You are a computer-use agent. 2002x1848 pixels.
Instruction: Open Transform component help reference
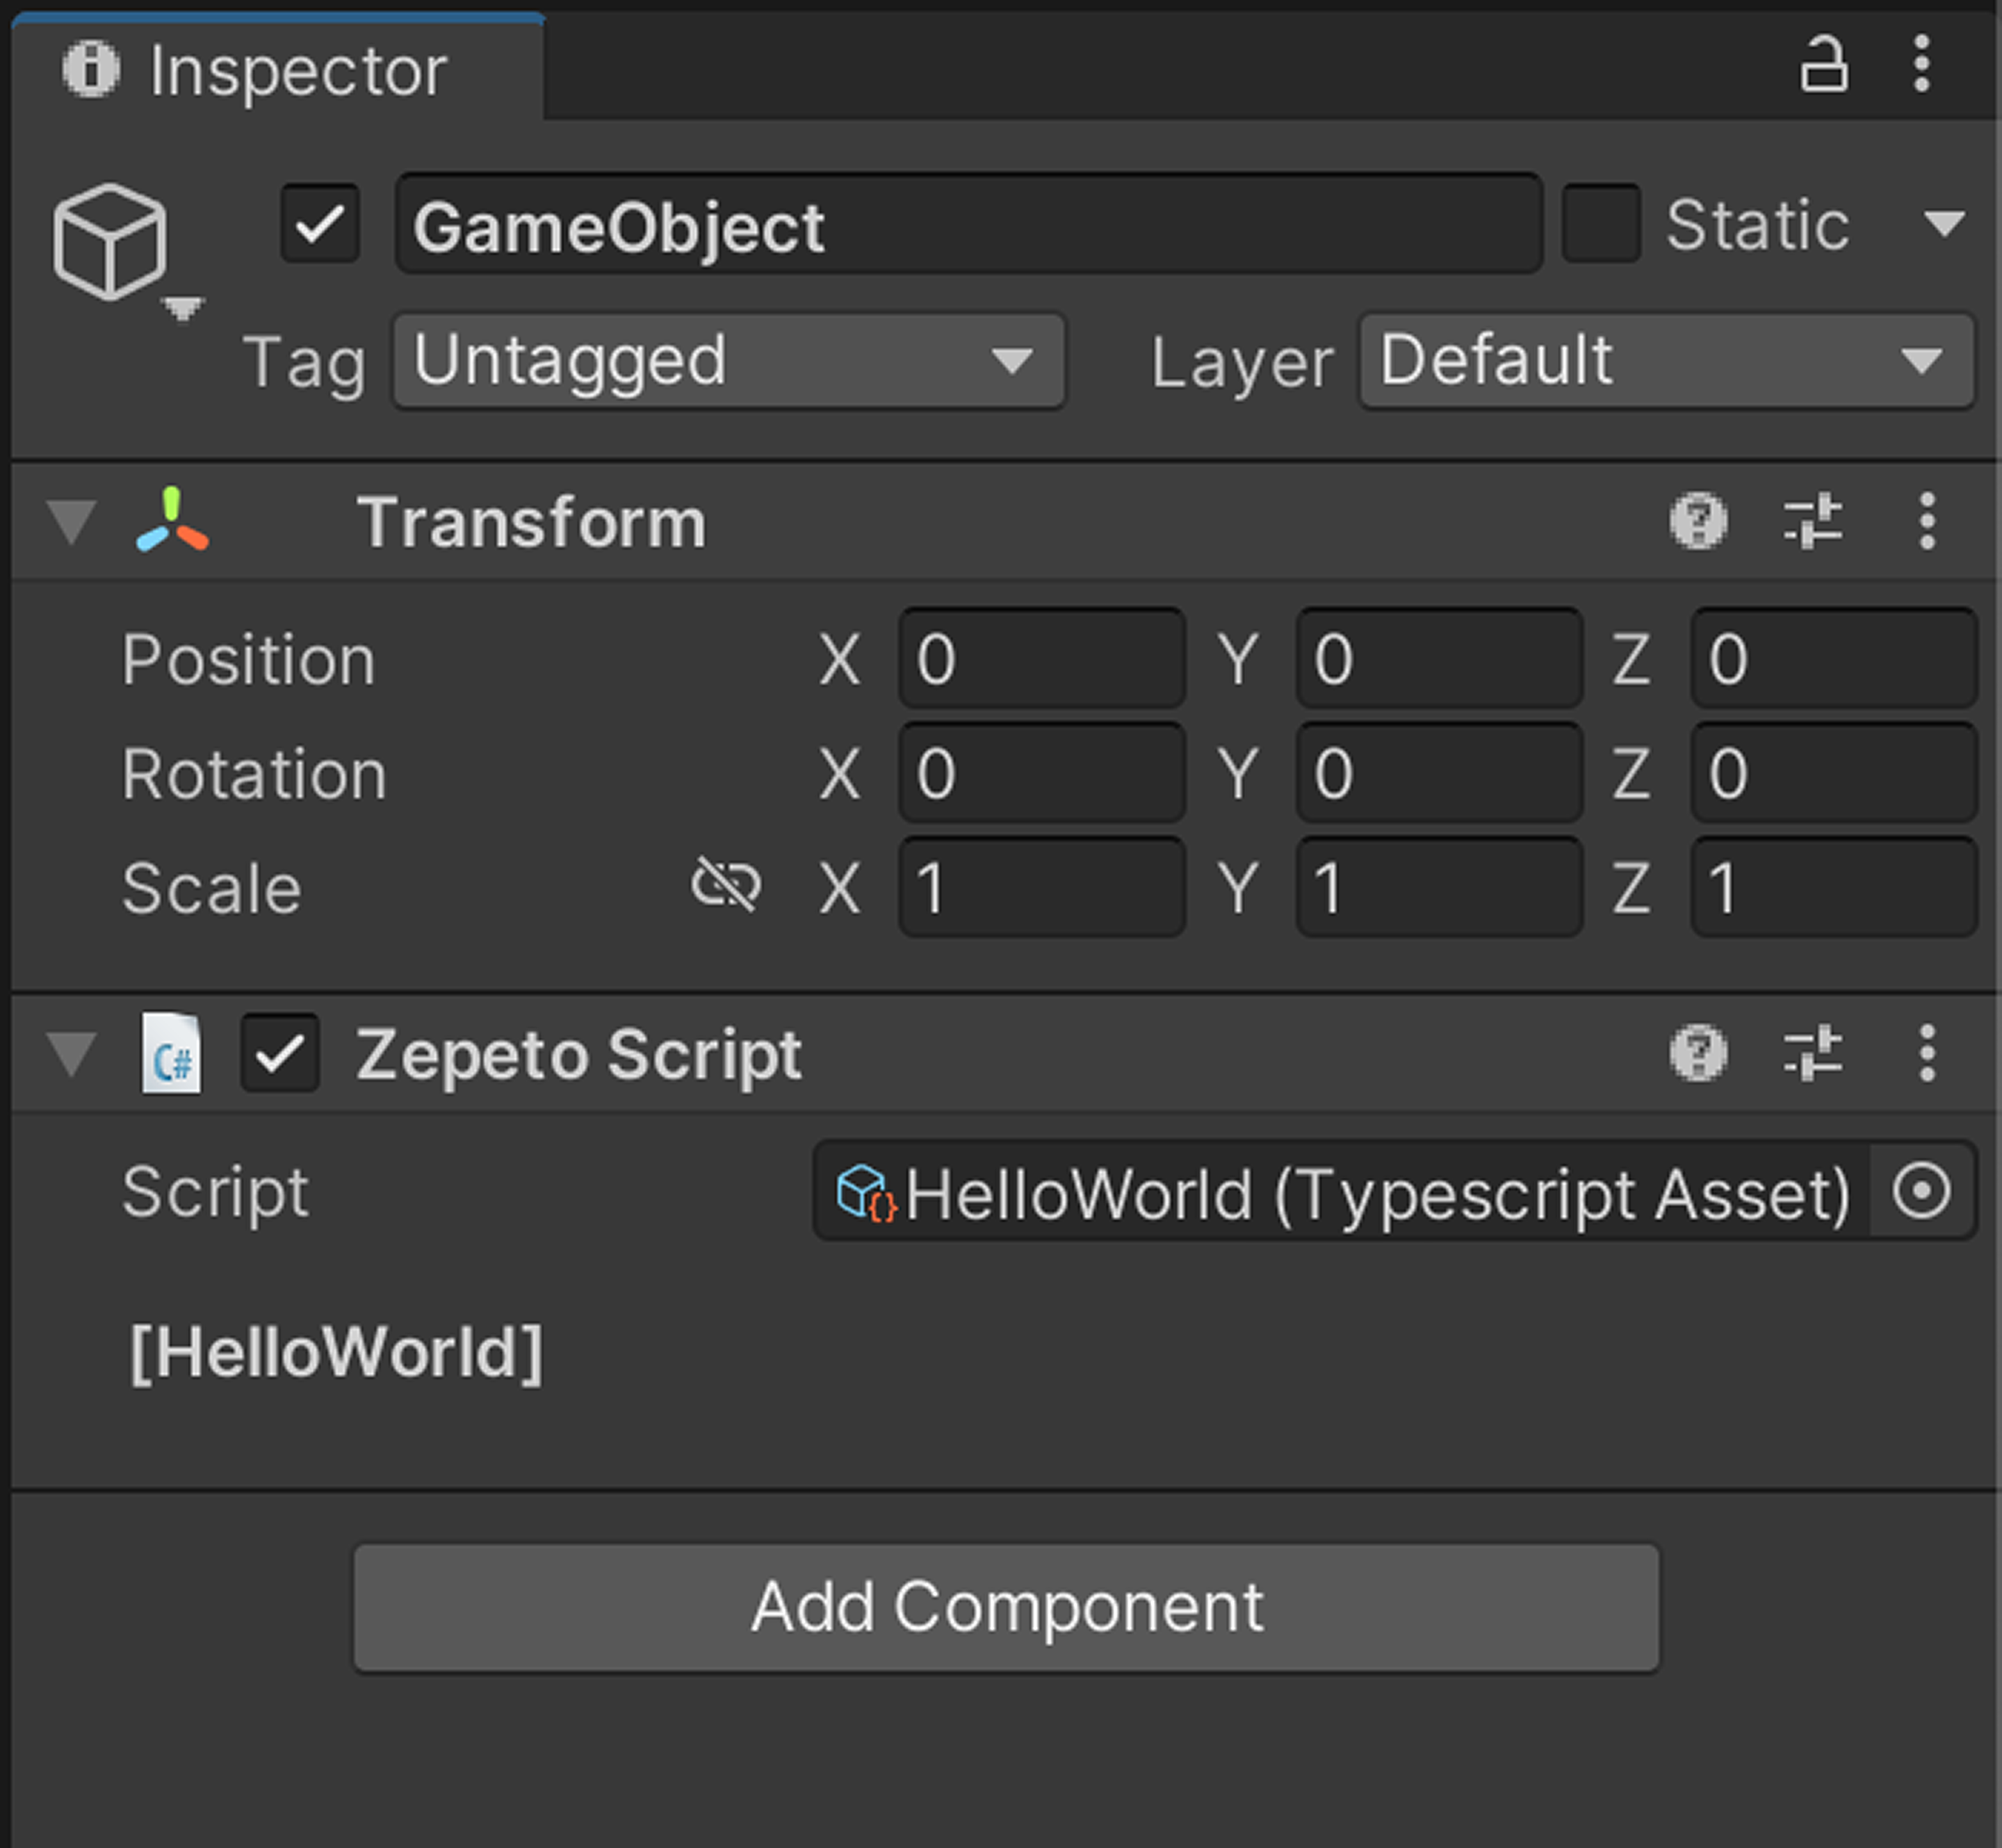point(1697,521)
